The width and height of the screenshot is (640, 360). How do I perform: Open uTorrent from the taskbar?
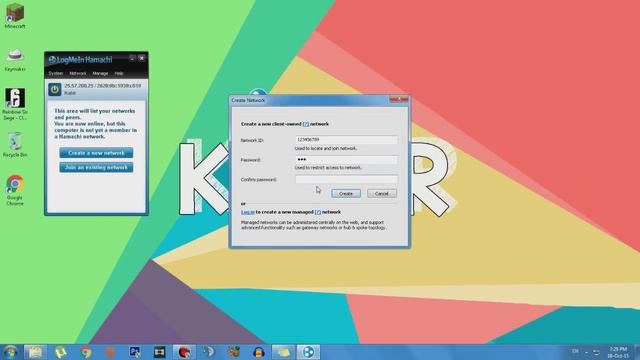[x=61, y=352]
